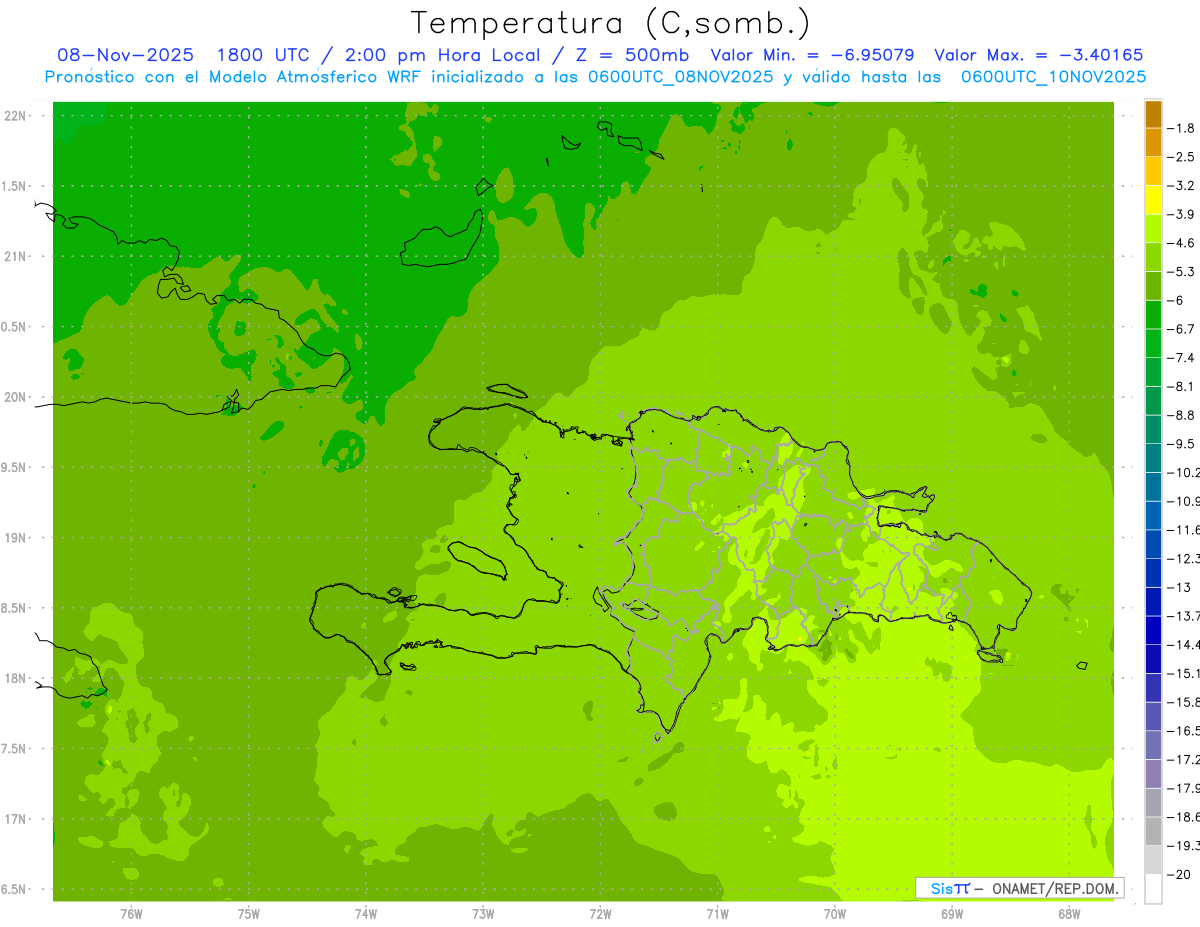
Task: Click the "-20" legend value
Action: click(x=1181, y=874)
